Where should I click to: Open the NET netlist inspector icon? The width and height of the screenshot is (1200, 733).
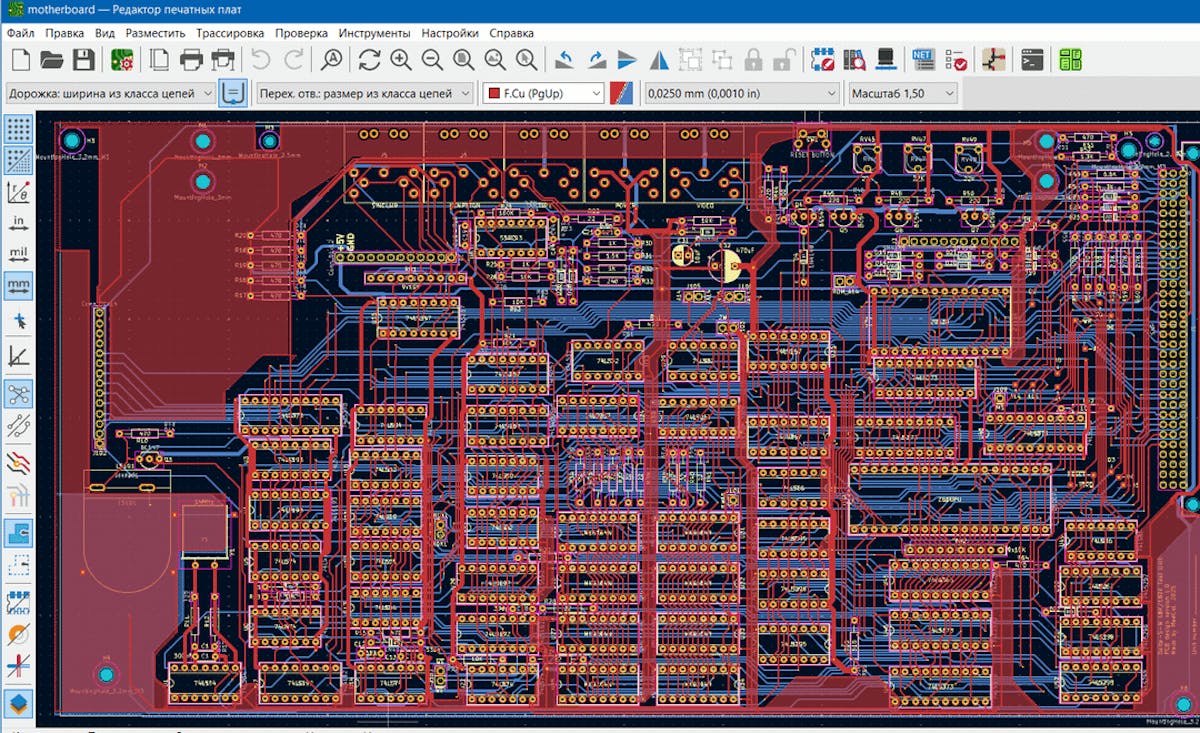[924, 59]
